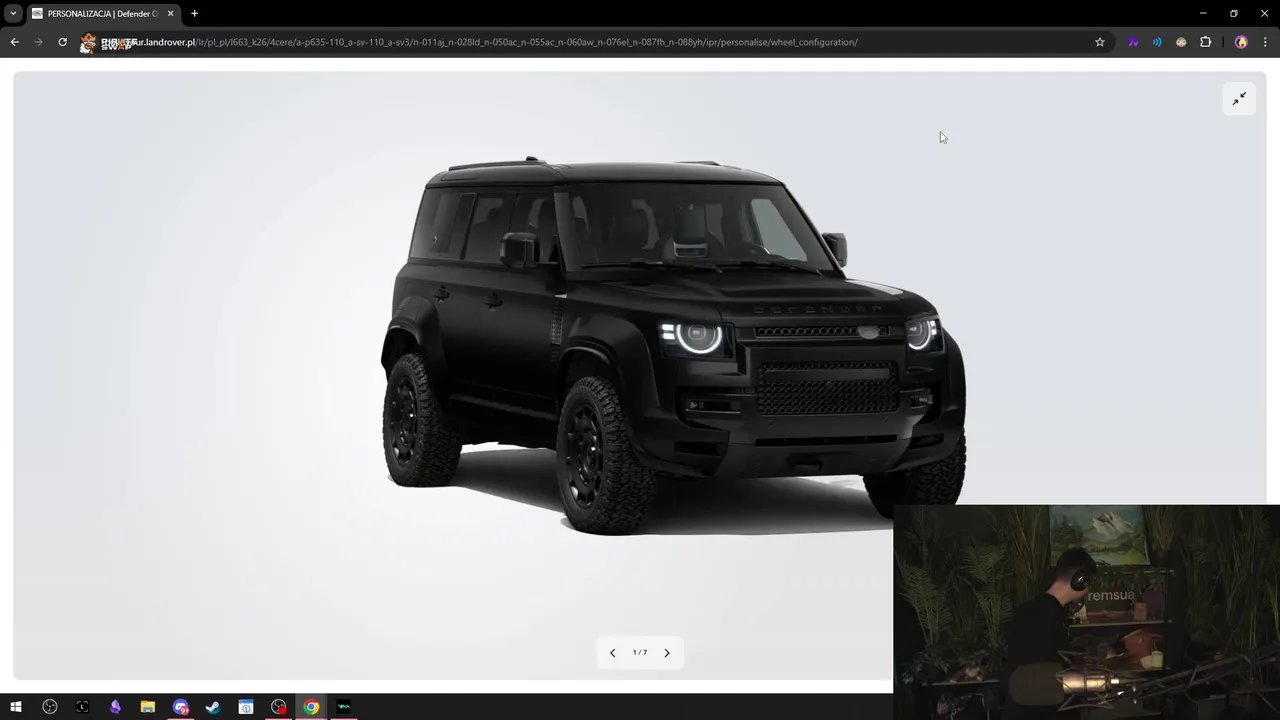Open the Windows Start menu
The height and width of the screenshot is (720, 1280).
tap(16, 707)
